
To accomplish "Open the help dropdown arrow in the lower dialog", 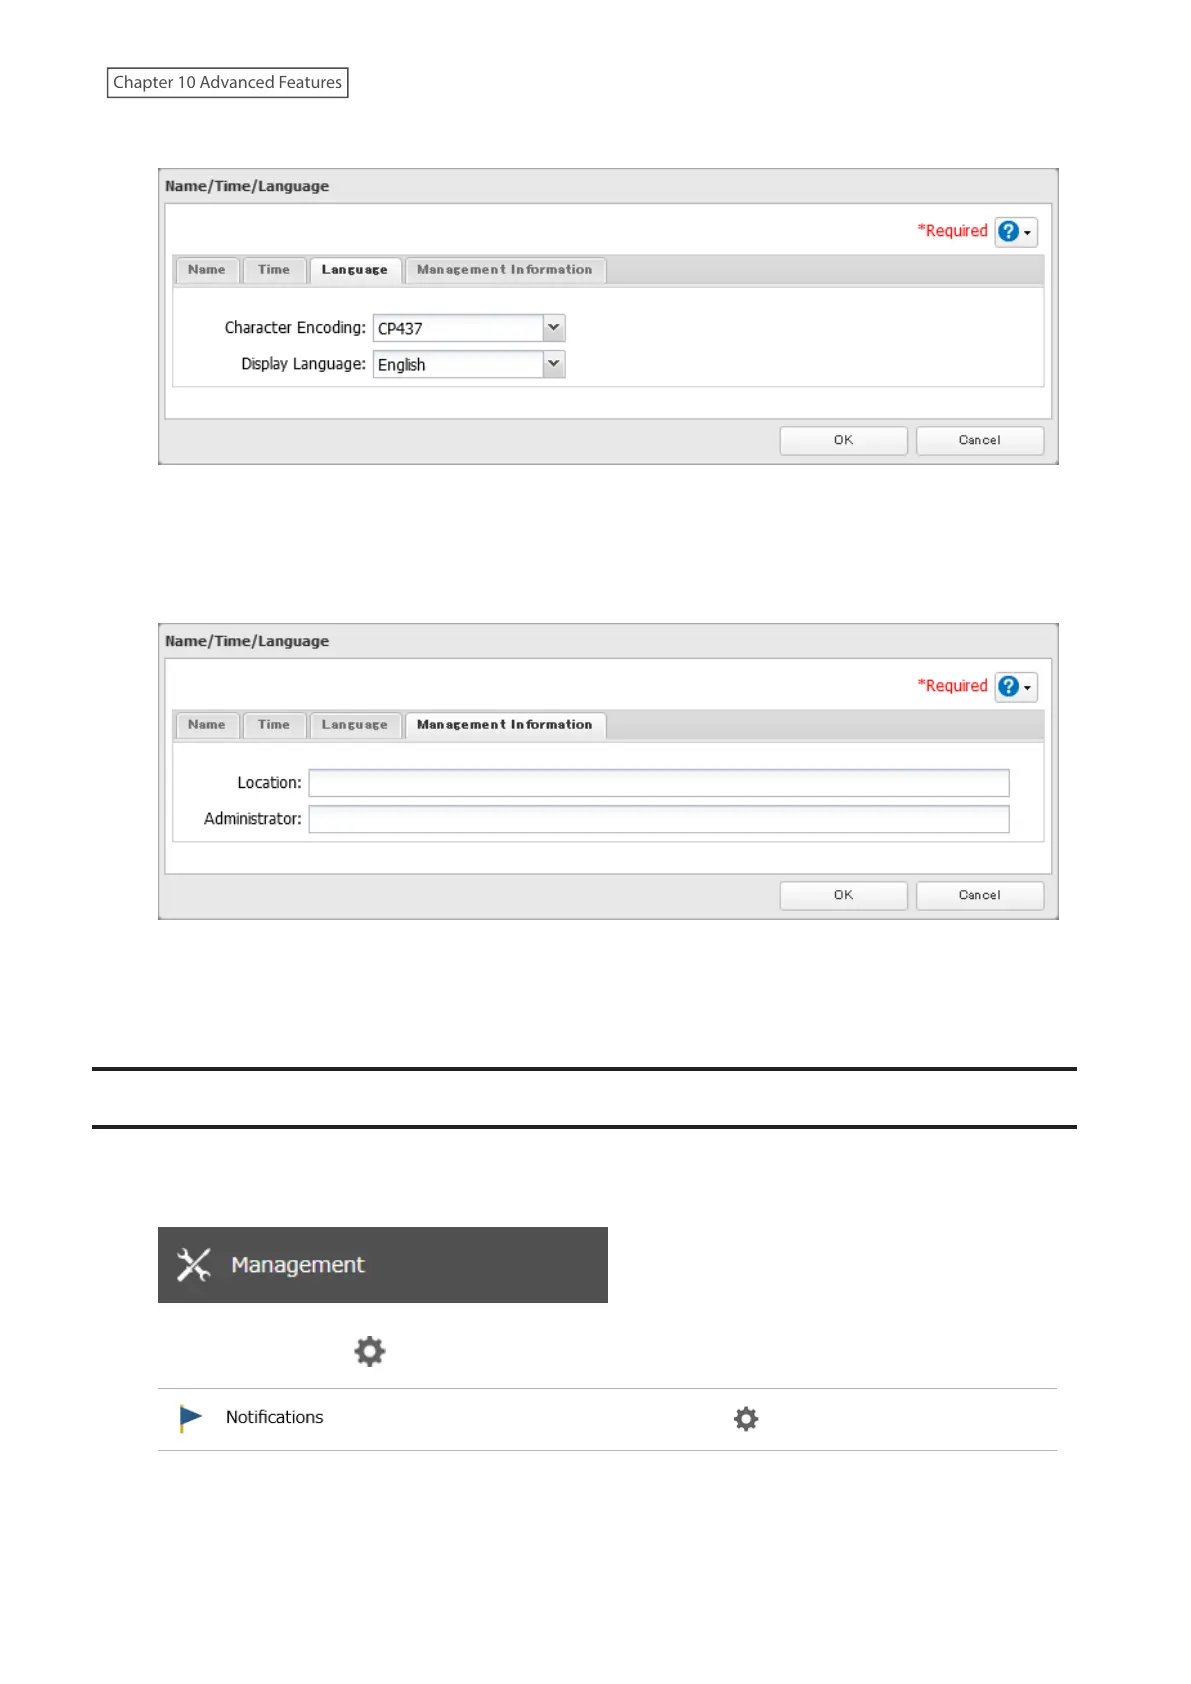I will (x=1028, y=688).
